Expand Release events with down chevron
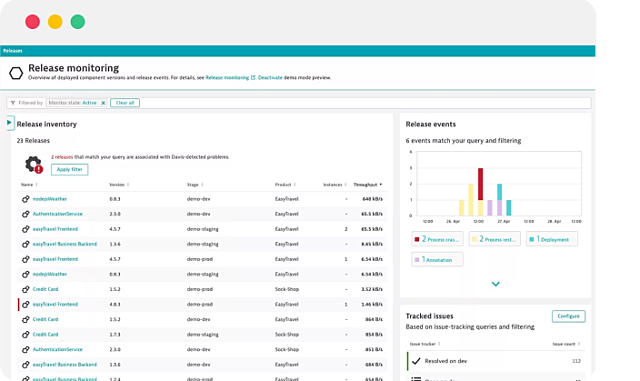The height and width of the screenshot is (381, 640). [x=496, y=284]
